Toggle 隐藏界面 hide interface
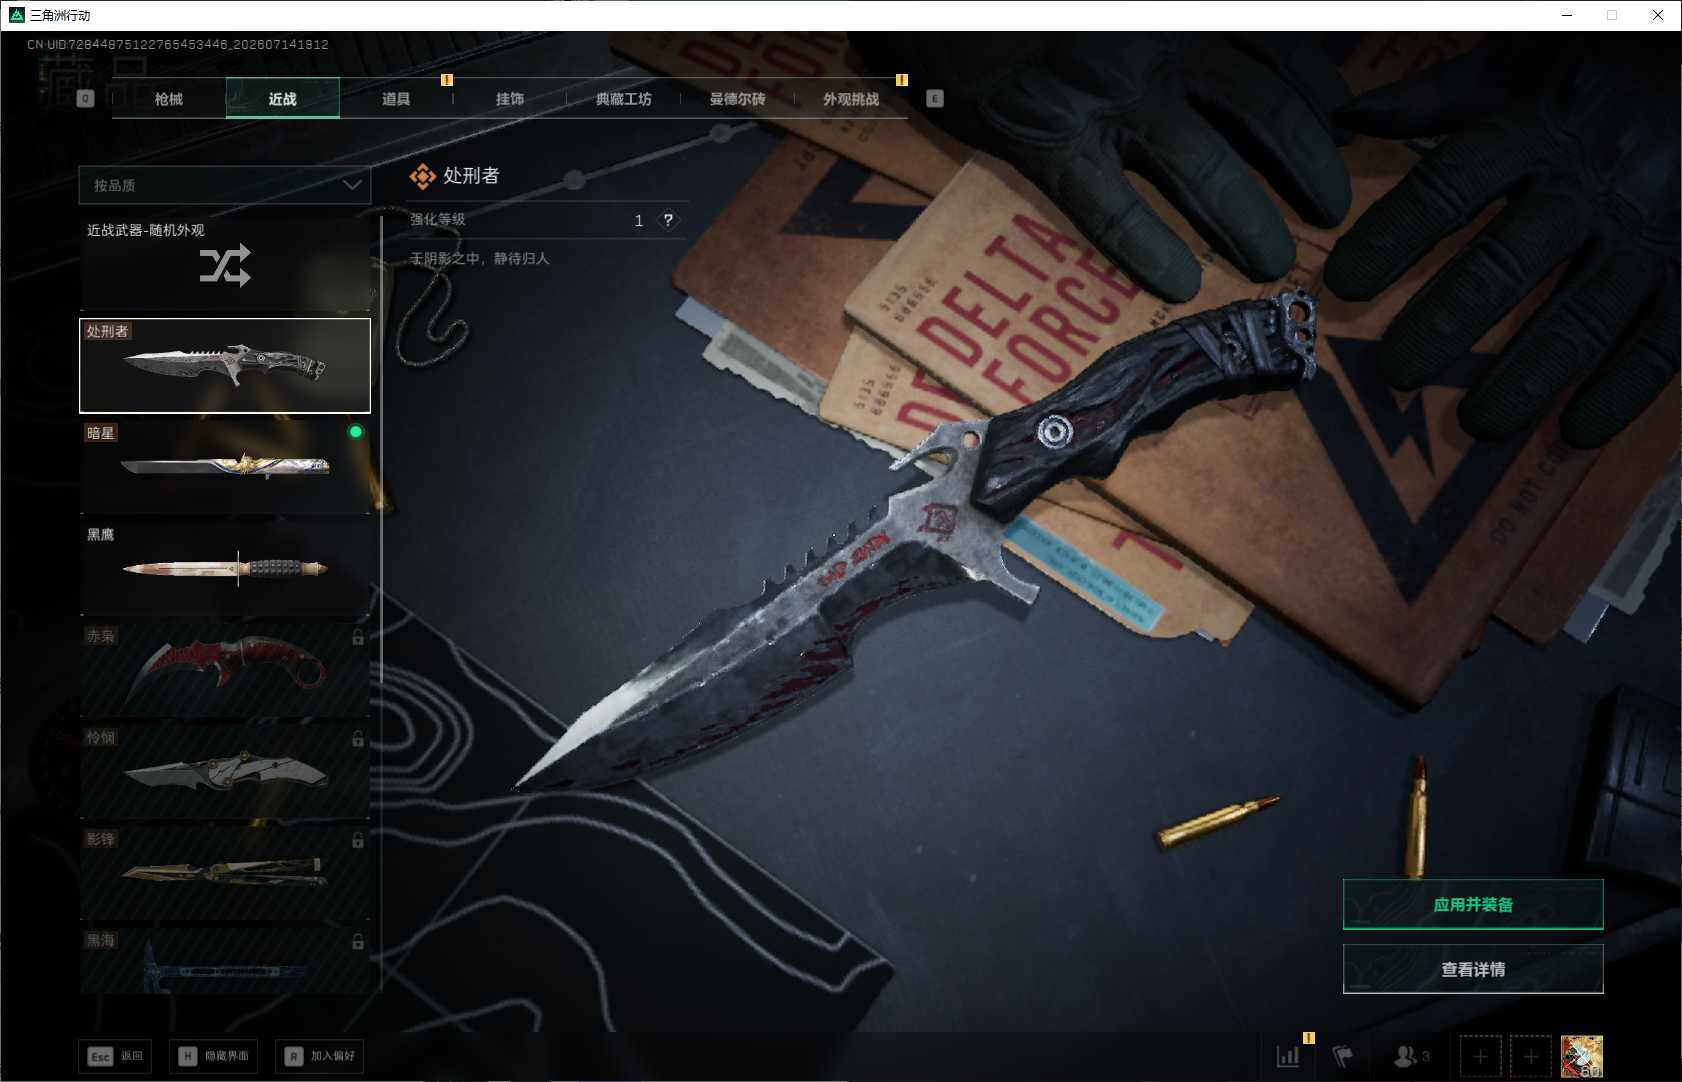The width and height of the screenshot is (1682, 1082). coord(213,1056)
